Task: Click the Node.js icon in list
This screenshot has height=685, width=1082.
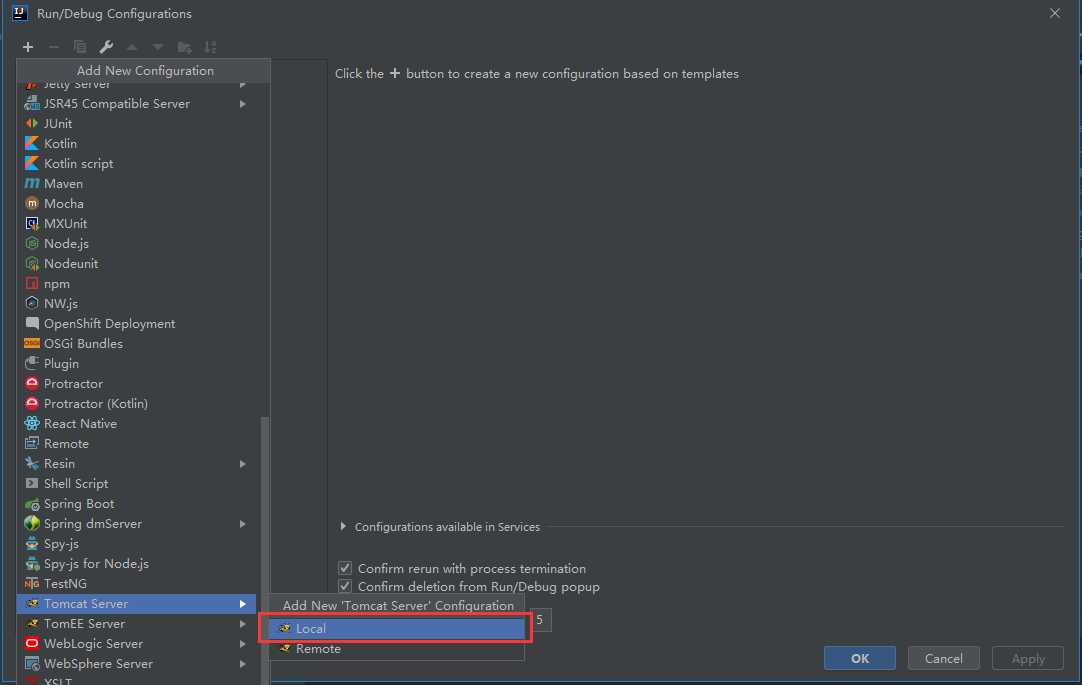Action: click(32, 244)
